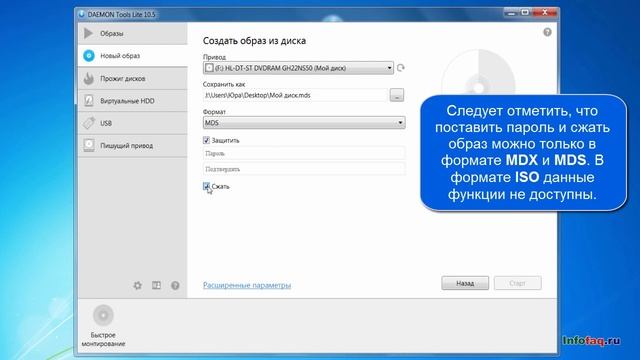Screen dimensions: 640x360
Task: Click the DAEMON Tools title bar logo icon
Action: coord(82,14)
